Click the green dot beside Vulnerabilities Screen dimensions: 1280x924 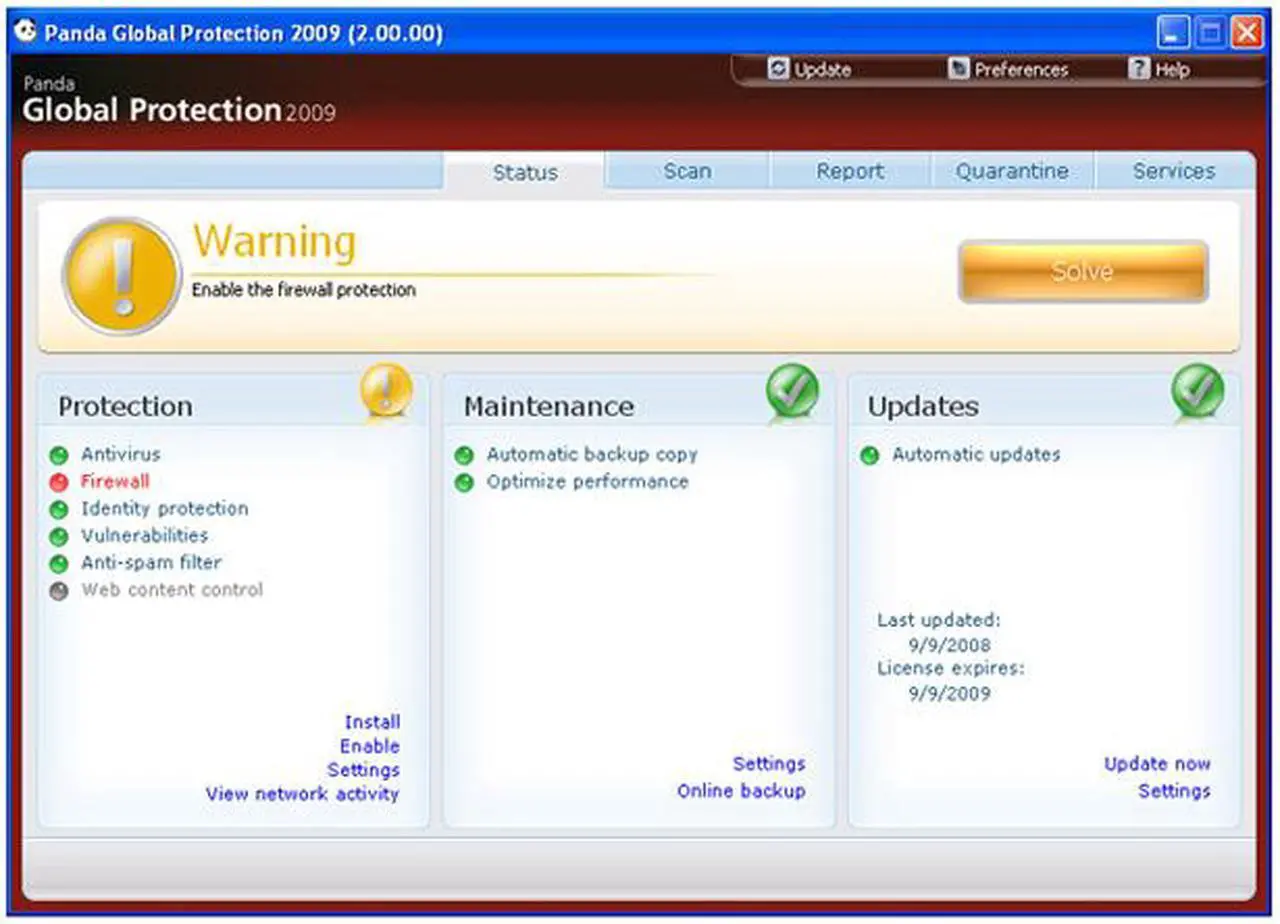pos(59,537)
